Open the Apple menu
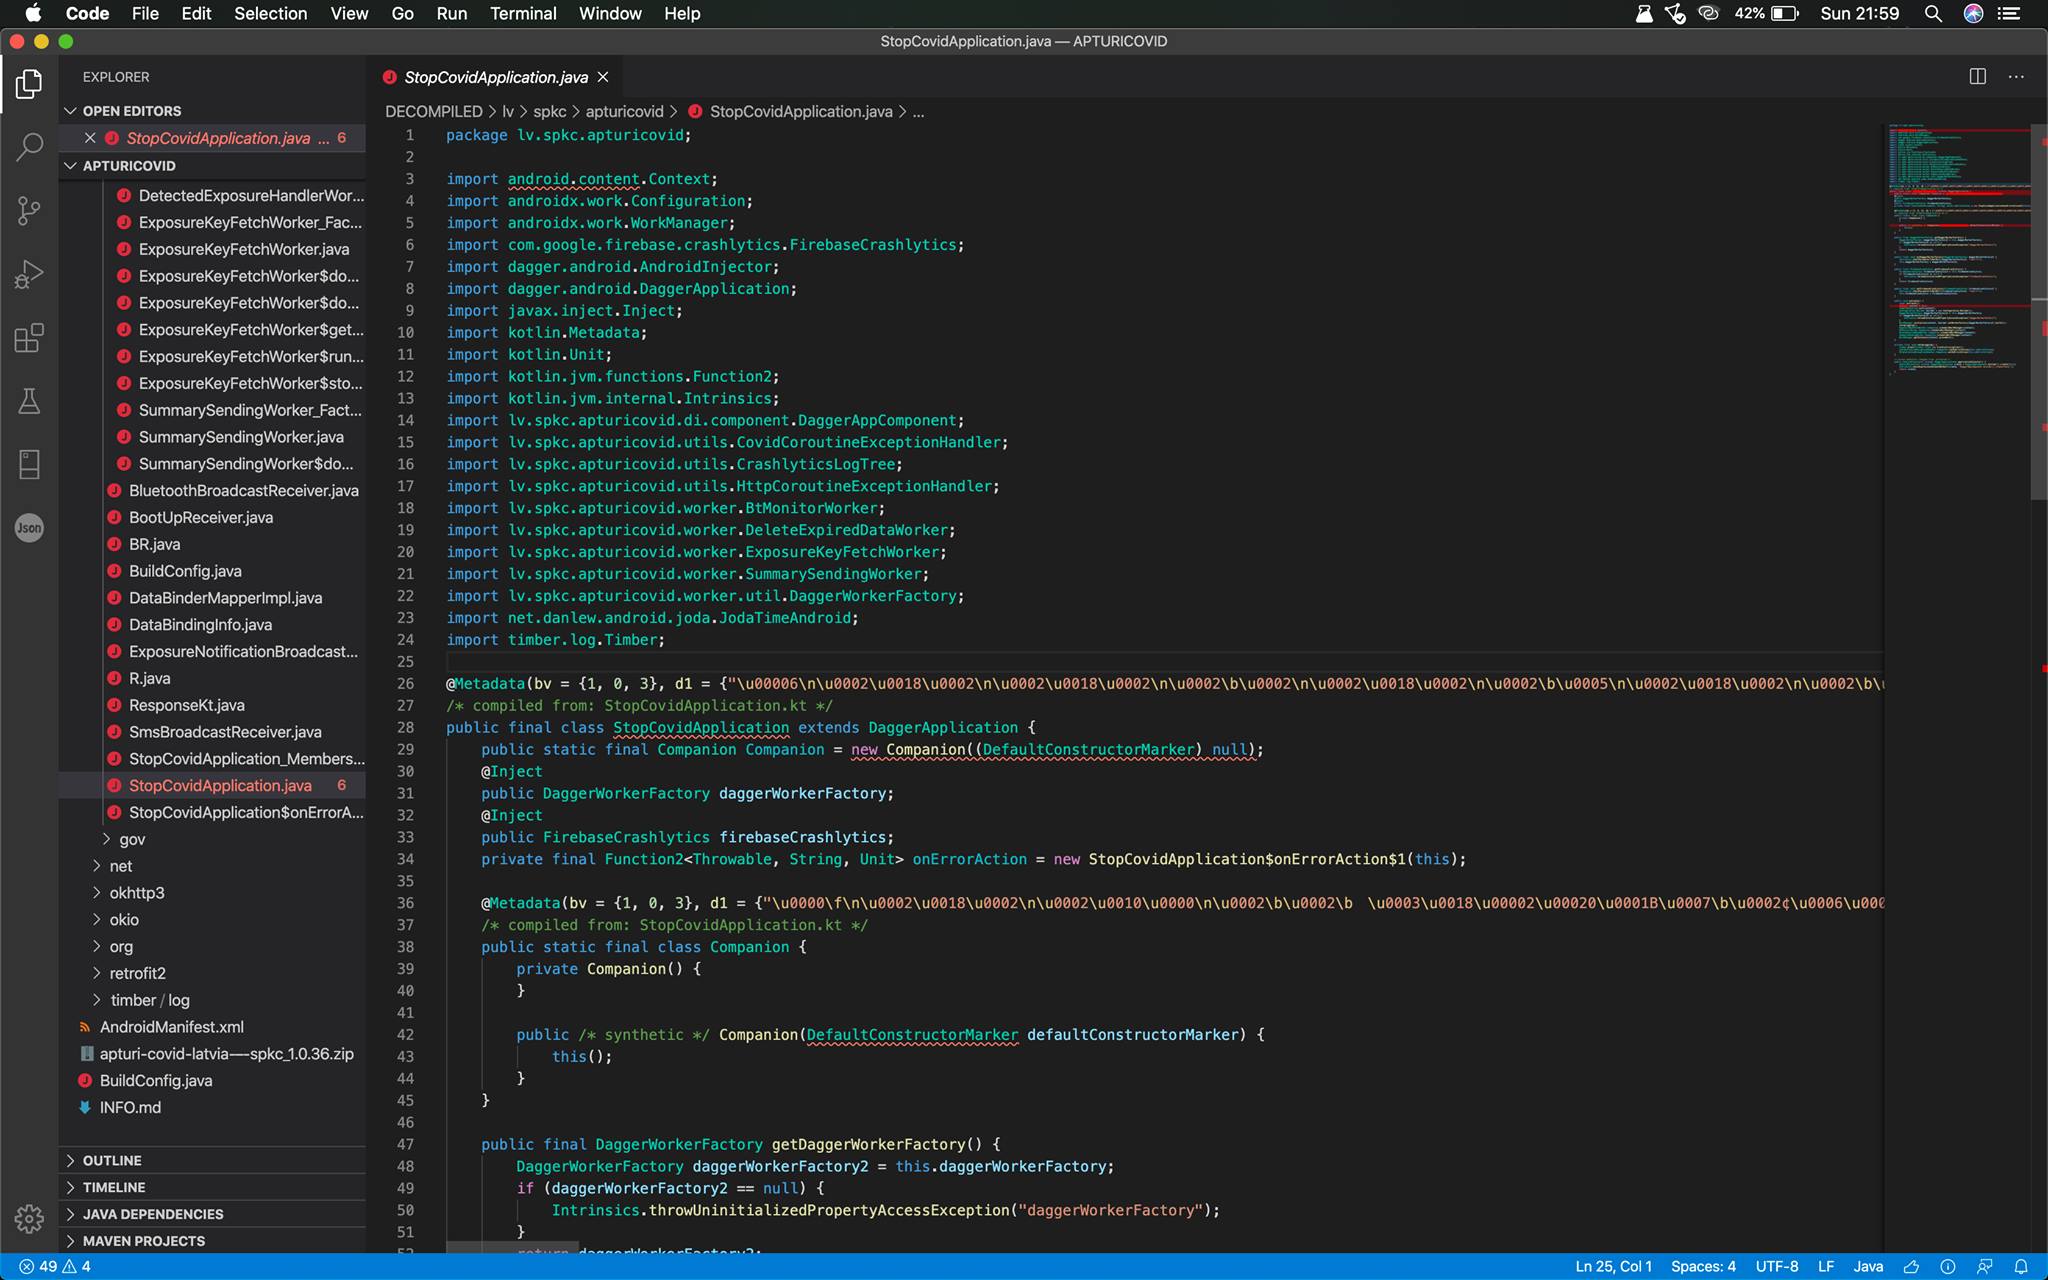2048x1280 pixels. (33, 14)
